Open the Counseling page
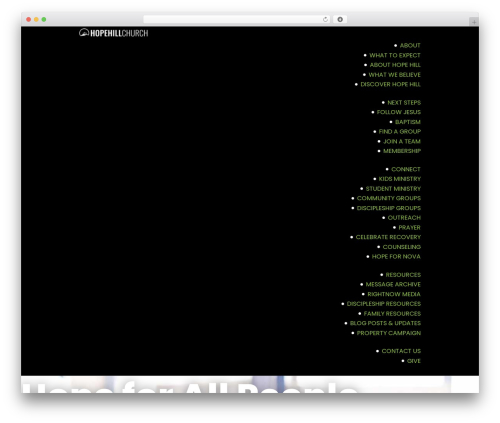The image size is (500, 423). click(402, 247)
